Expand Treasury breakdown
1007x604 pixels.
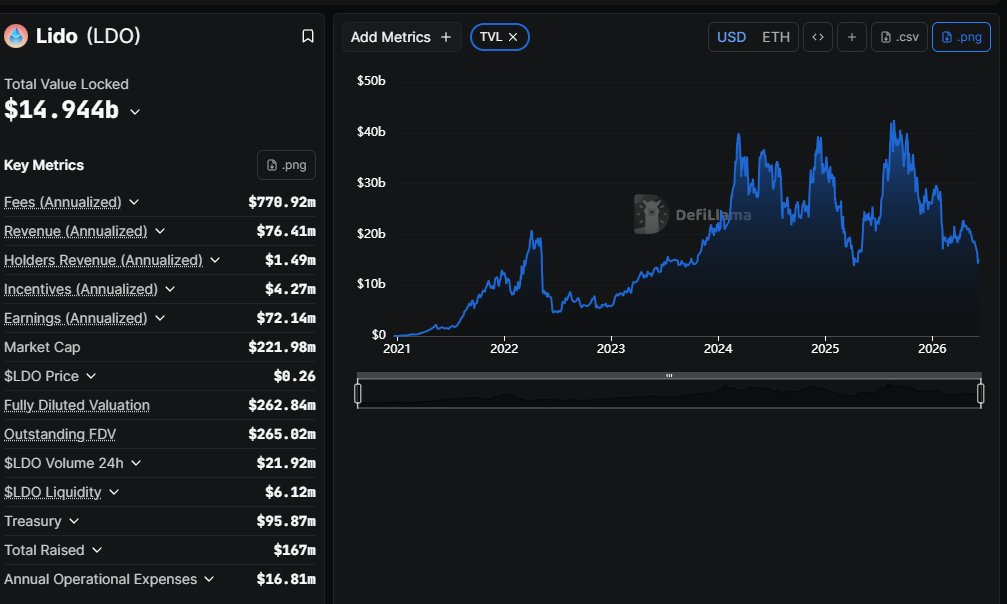point(74,521)
